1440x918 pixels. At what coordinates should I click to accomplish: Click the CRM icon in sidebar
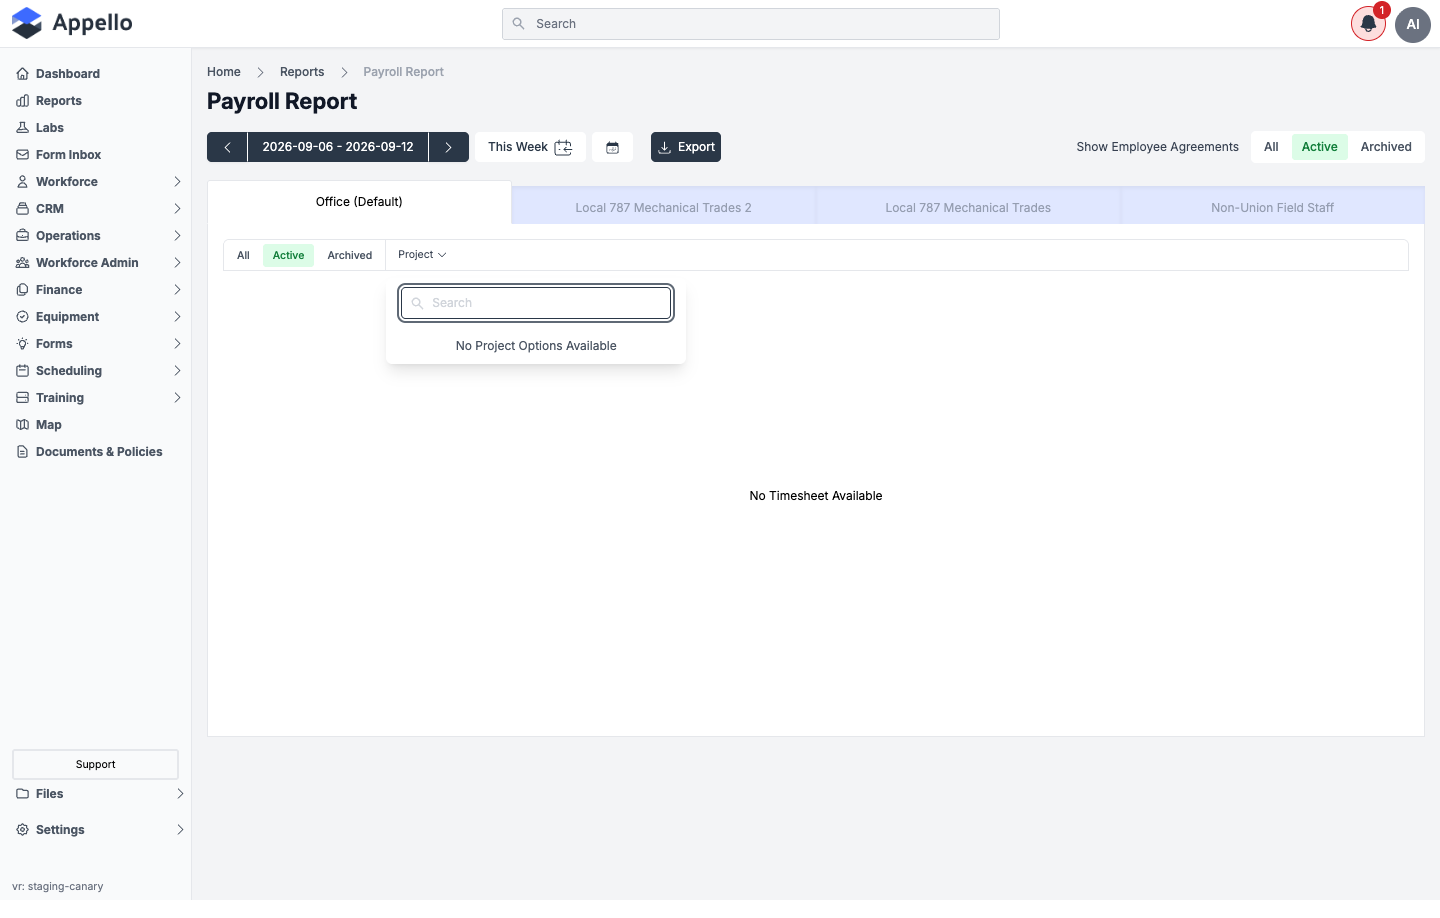tap(22, 209)
